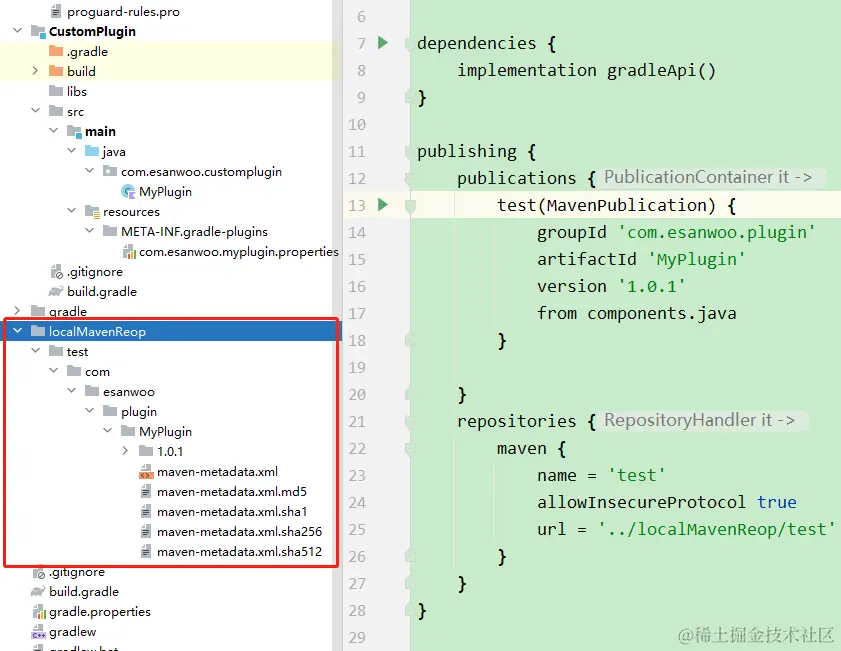Click line number 13 in gutter
The width and height of the screenshot is (841, 651).
pyautogui.click(x=357, y=205)
